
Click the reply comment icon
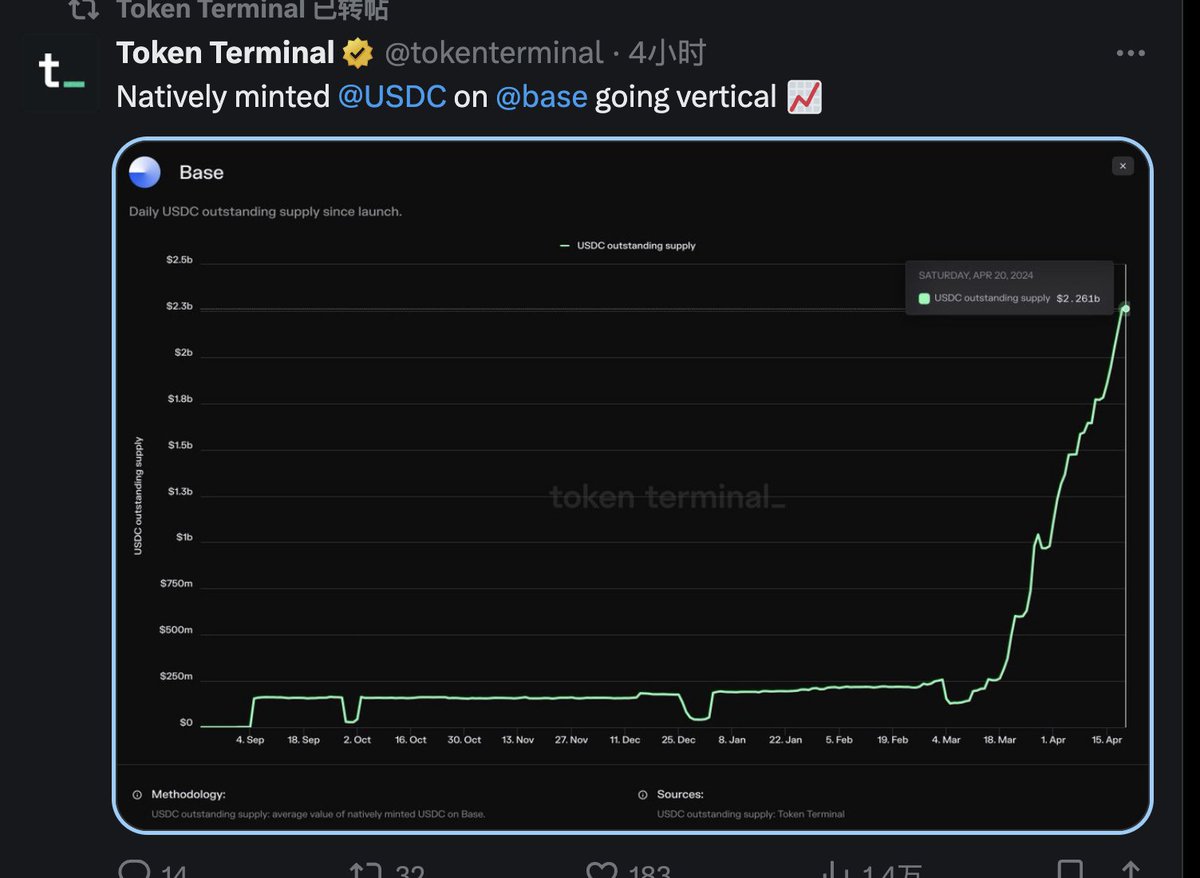[x=135, y=870]
